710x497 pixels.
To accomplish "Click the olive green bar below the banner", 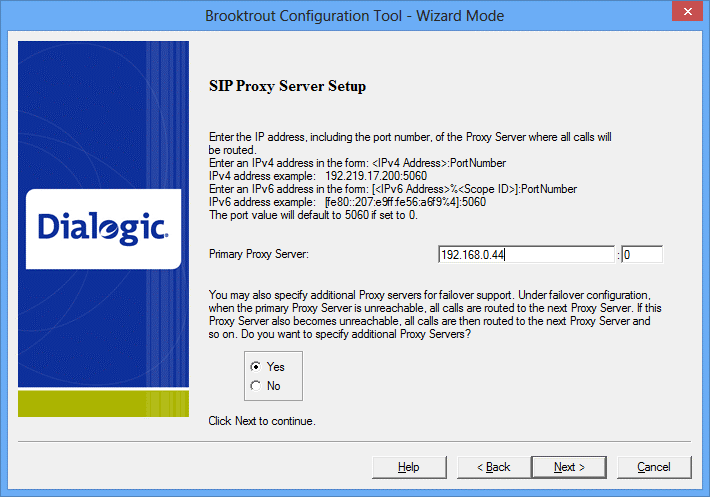I will coord(103,403).
